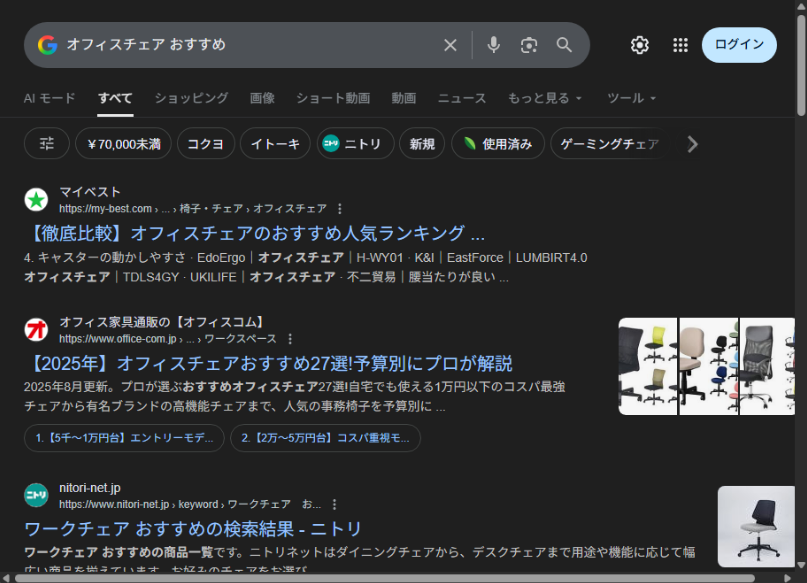The image size is (807, 583).
Task: Open the Google apps grid icon
Action: (x=680, y=45)
